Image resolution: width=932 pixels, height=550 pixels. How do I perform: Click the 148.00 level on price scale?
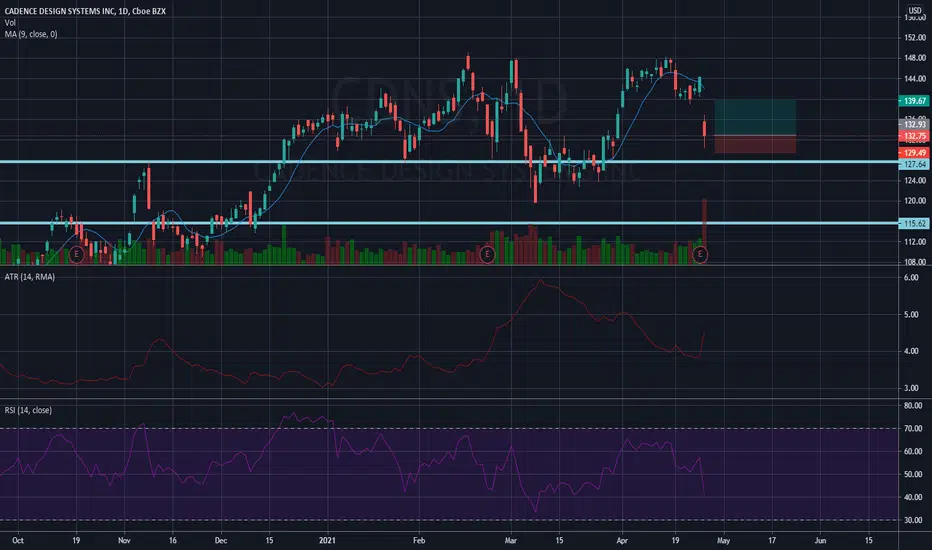click(x=915, y=58)
